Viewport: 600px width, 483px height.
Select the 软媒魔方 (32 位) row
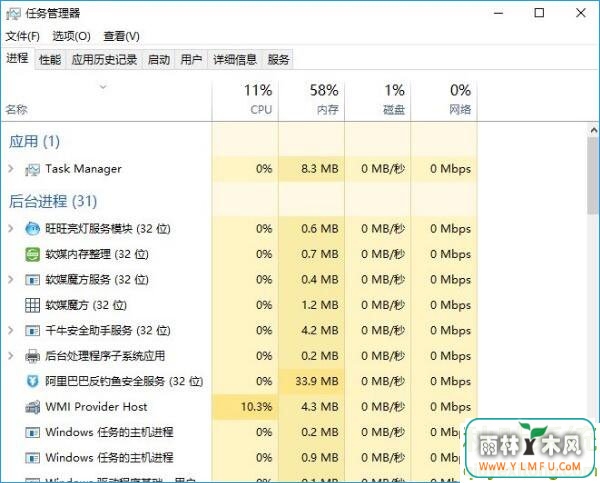(240, 305)
